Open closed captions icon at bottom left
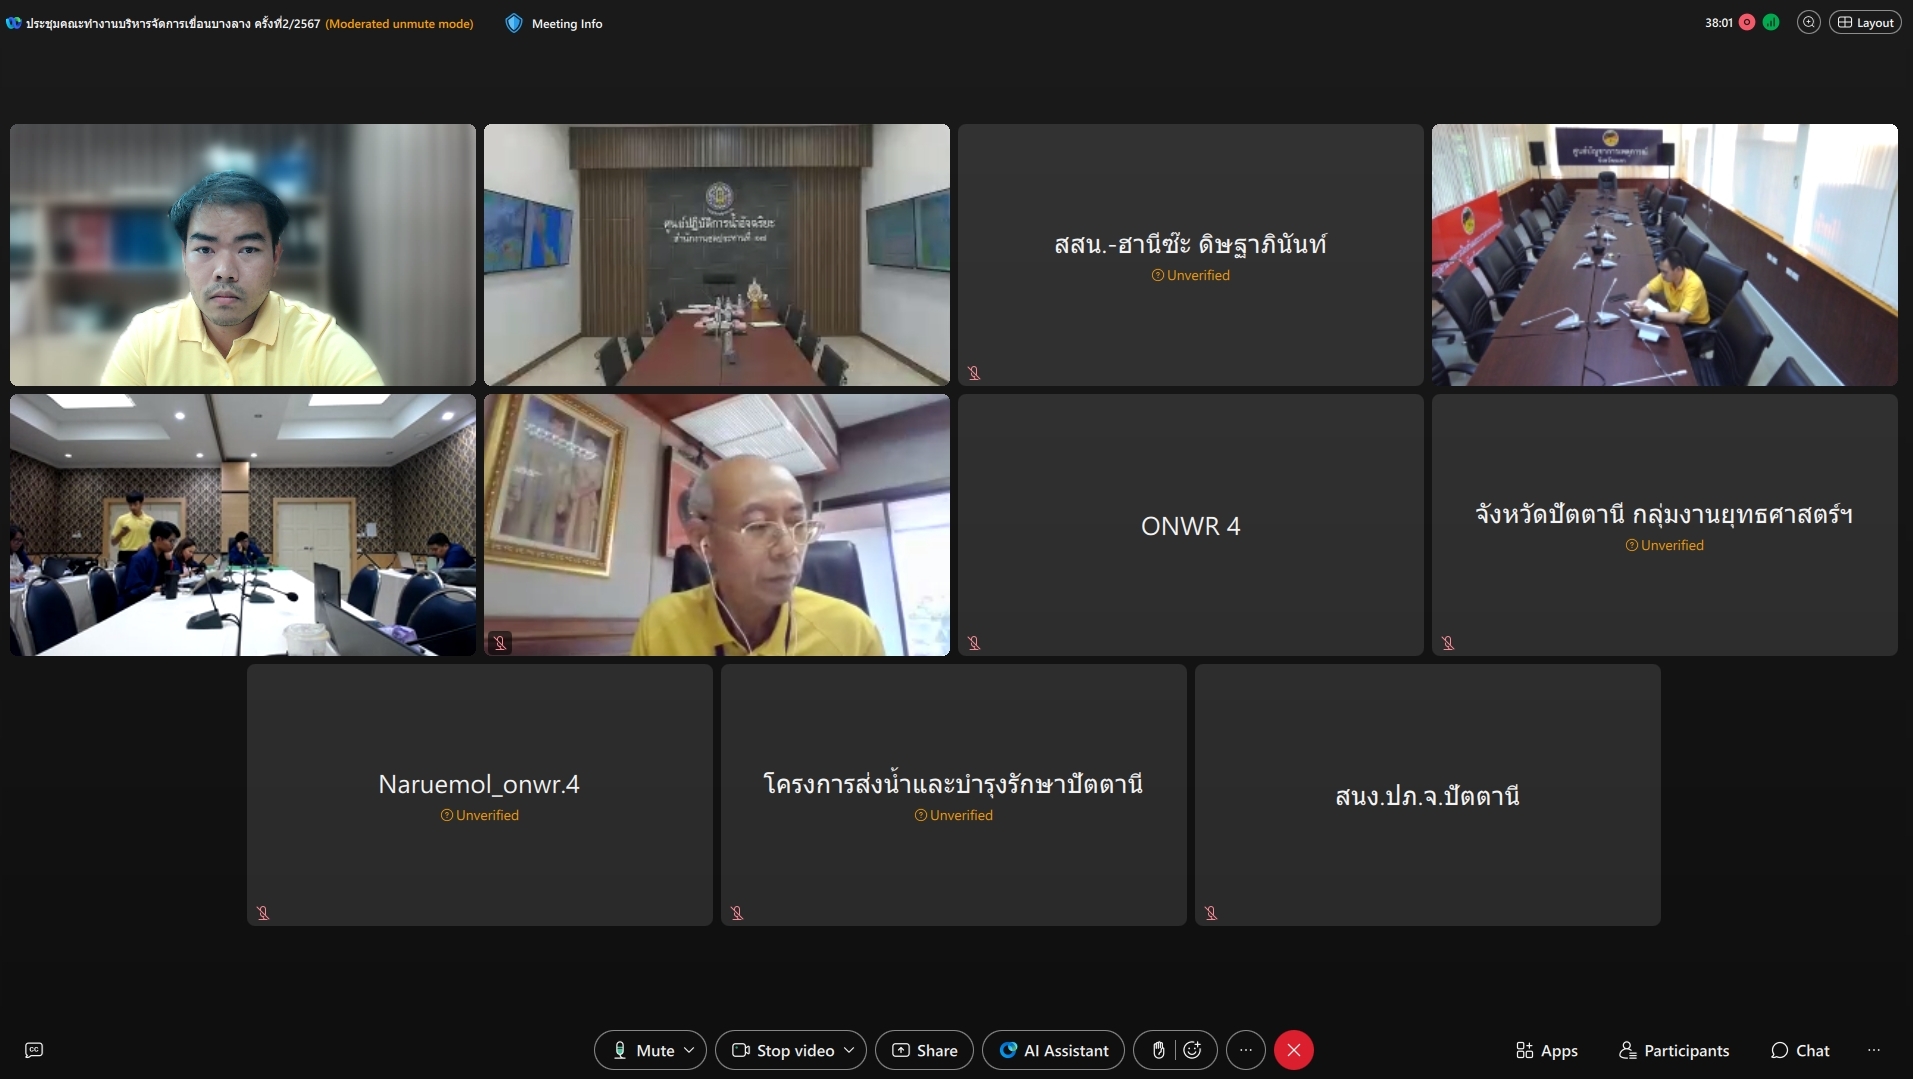Viewport: 1913px width, 1079px height. click(34, 1050)
